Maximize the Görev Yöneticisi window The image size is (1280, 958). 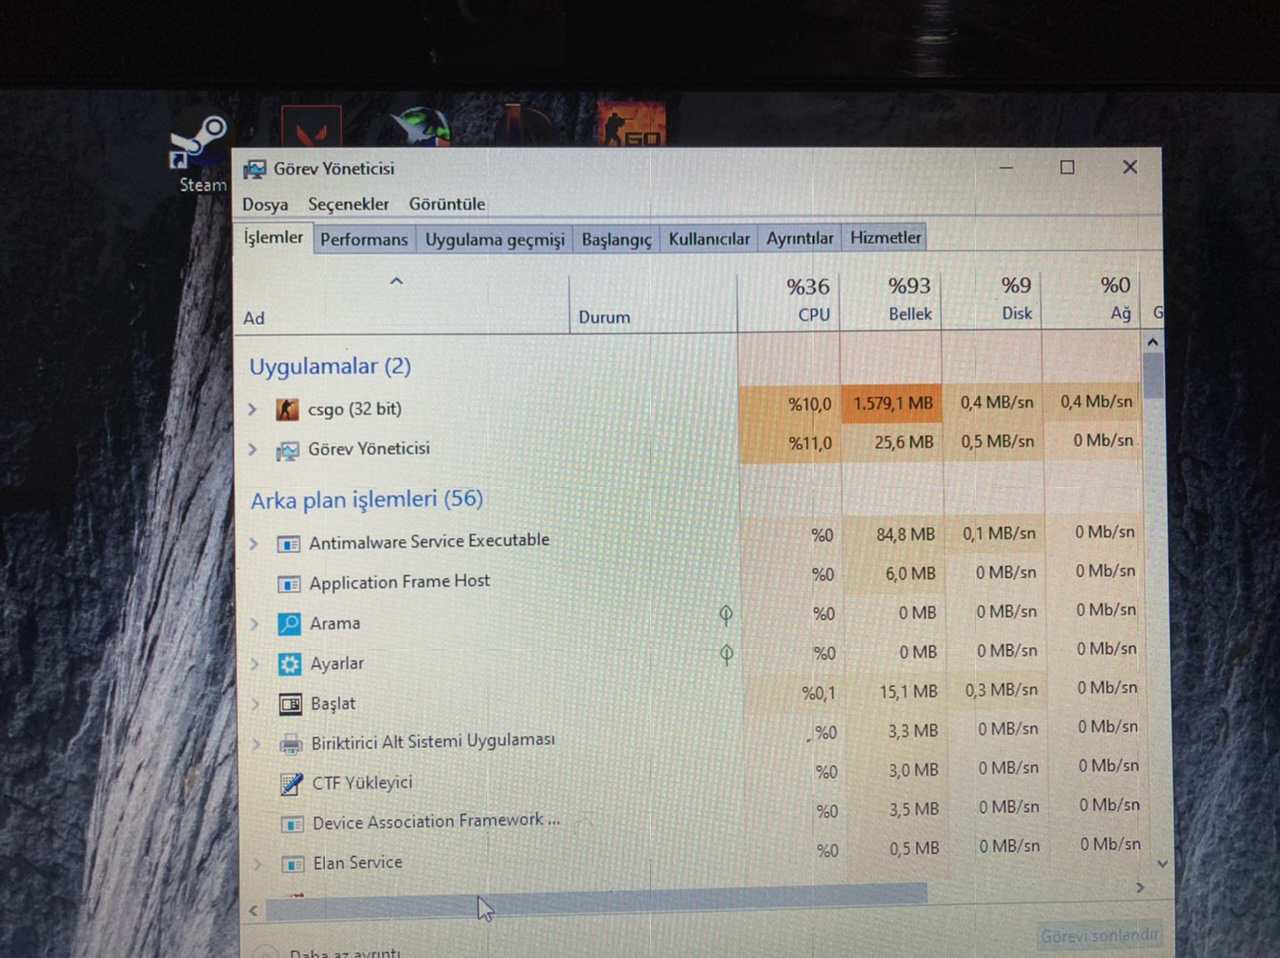[x=1067, y=168]
